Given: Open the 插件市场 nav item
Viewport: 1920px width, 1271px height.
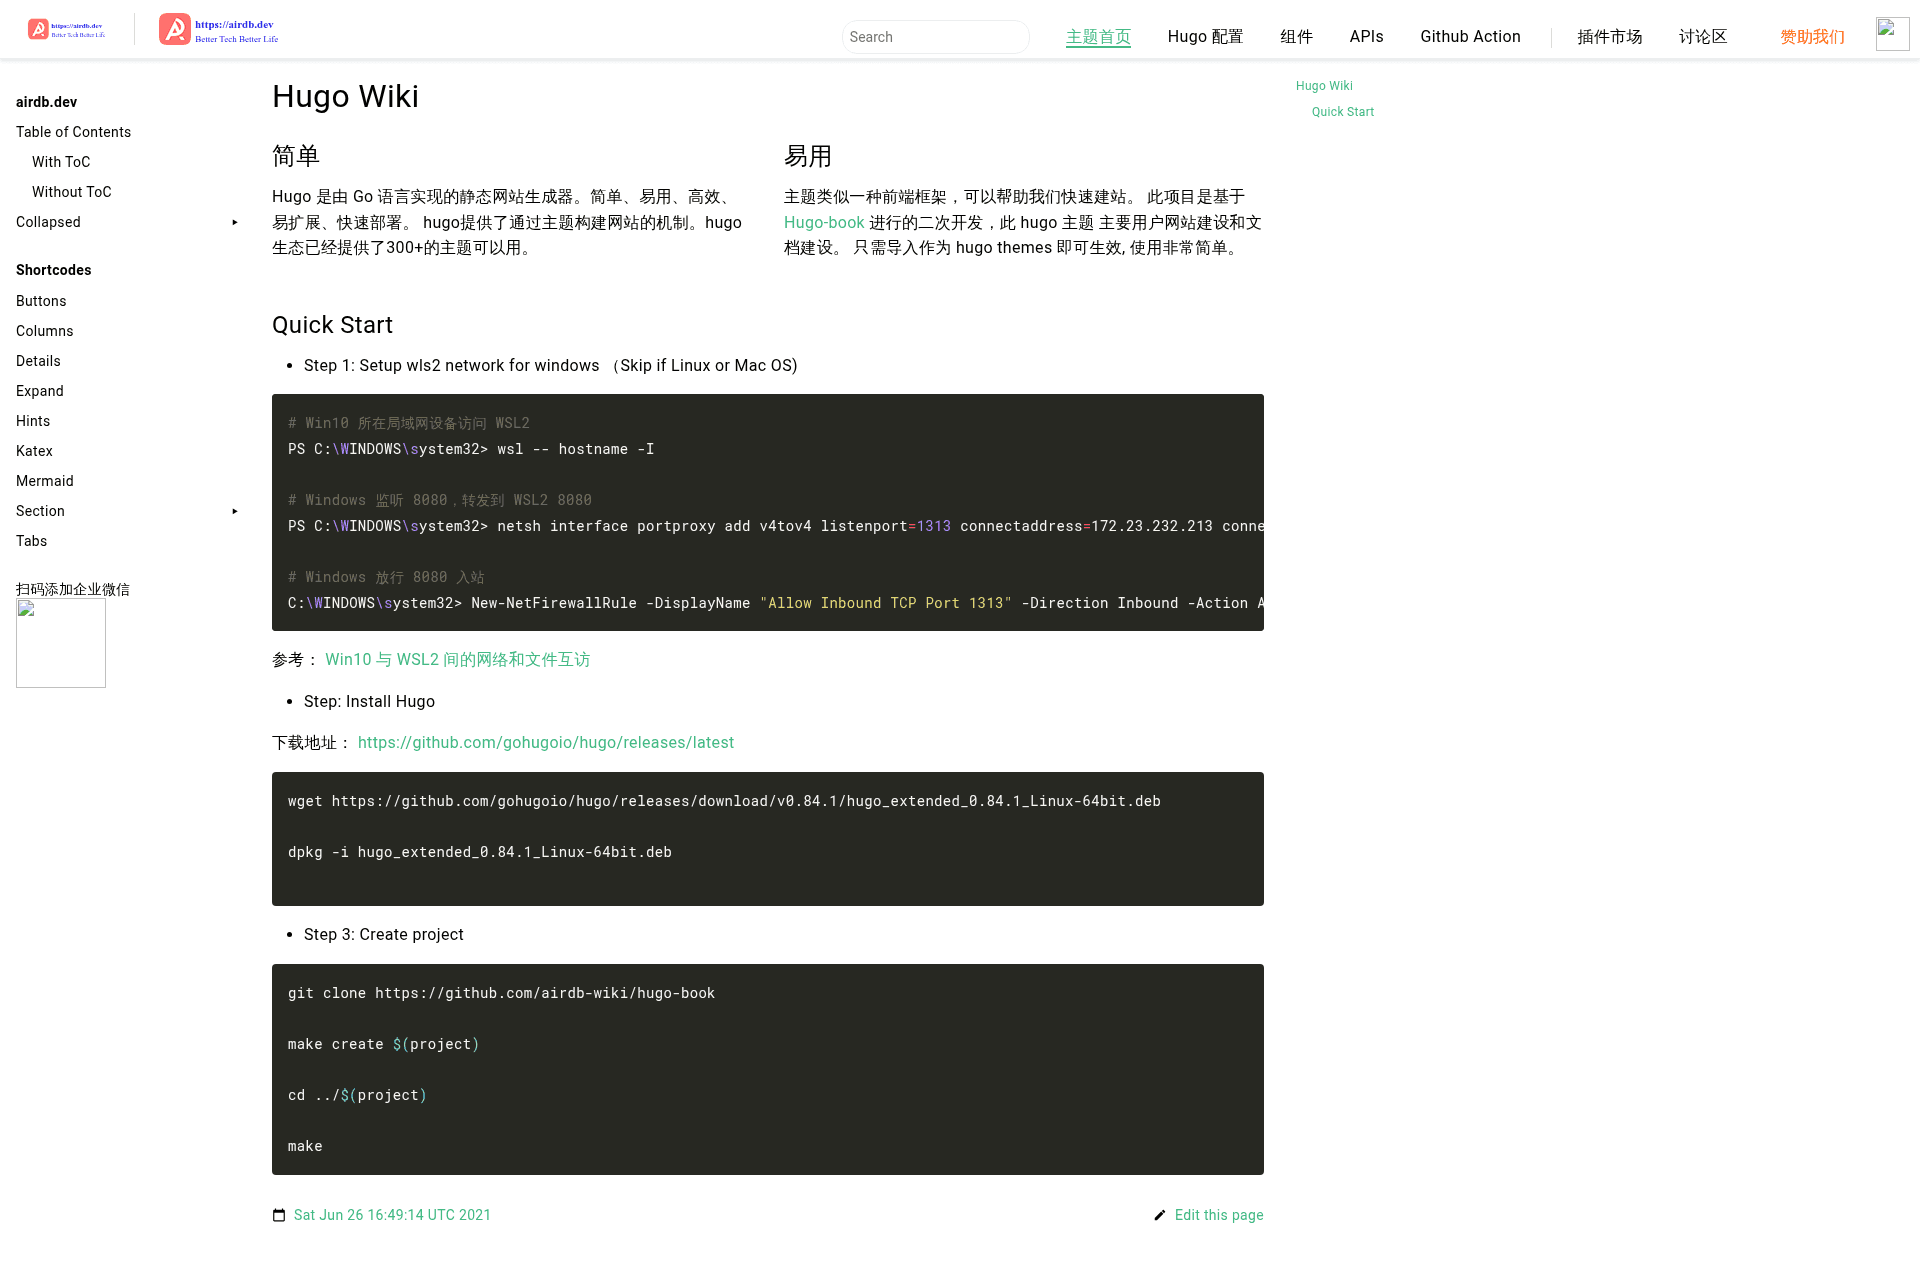Looking at the screenshot, I should click(1609, 37).
